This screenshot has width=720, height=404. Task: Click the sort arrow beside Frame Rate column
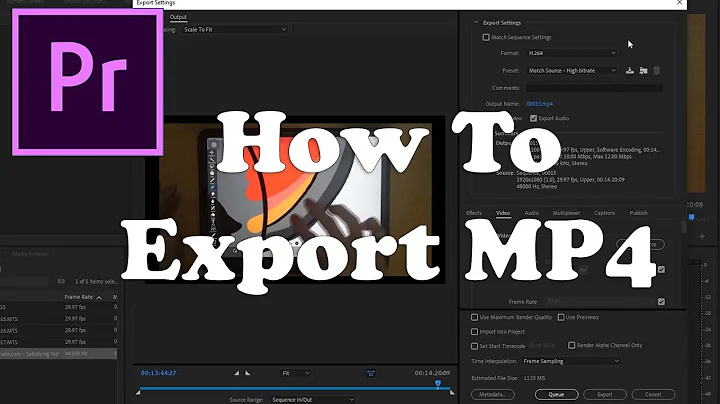pyautogui.click(x=99, y=297)
